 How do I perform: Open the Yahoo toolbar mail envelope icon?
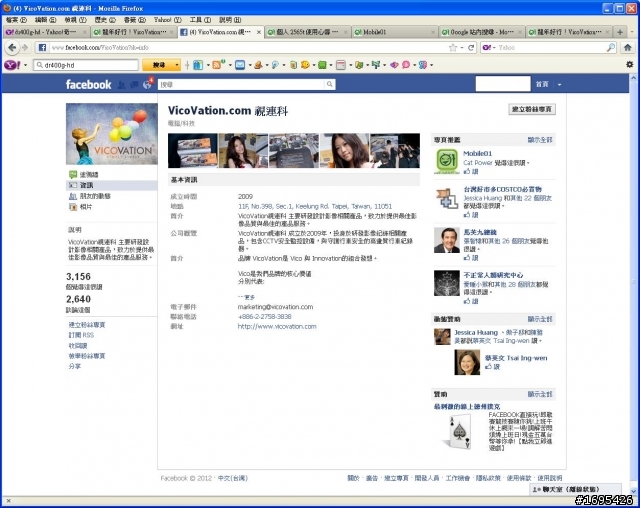coord(240,65)
